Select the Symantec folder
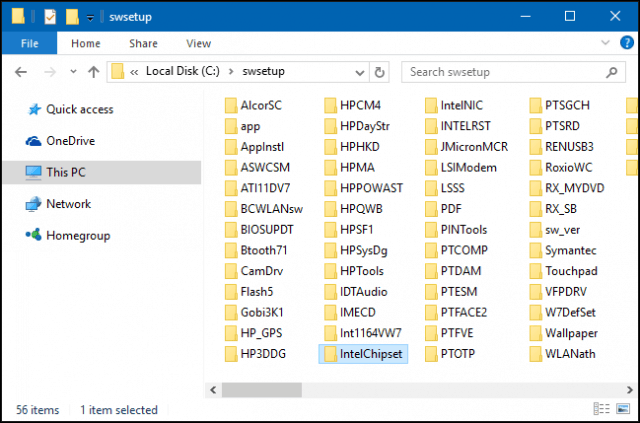 point(563,250)
